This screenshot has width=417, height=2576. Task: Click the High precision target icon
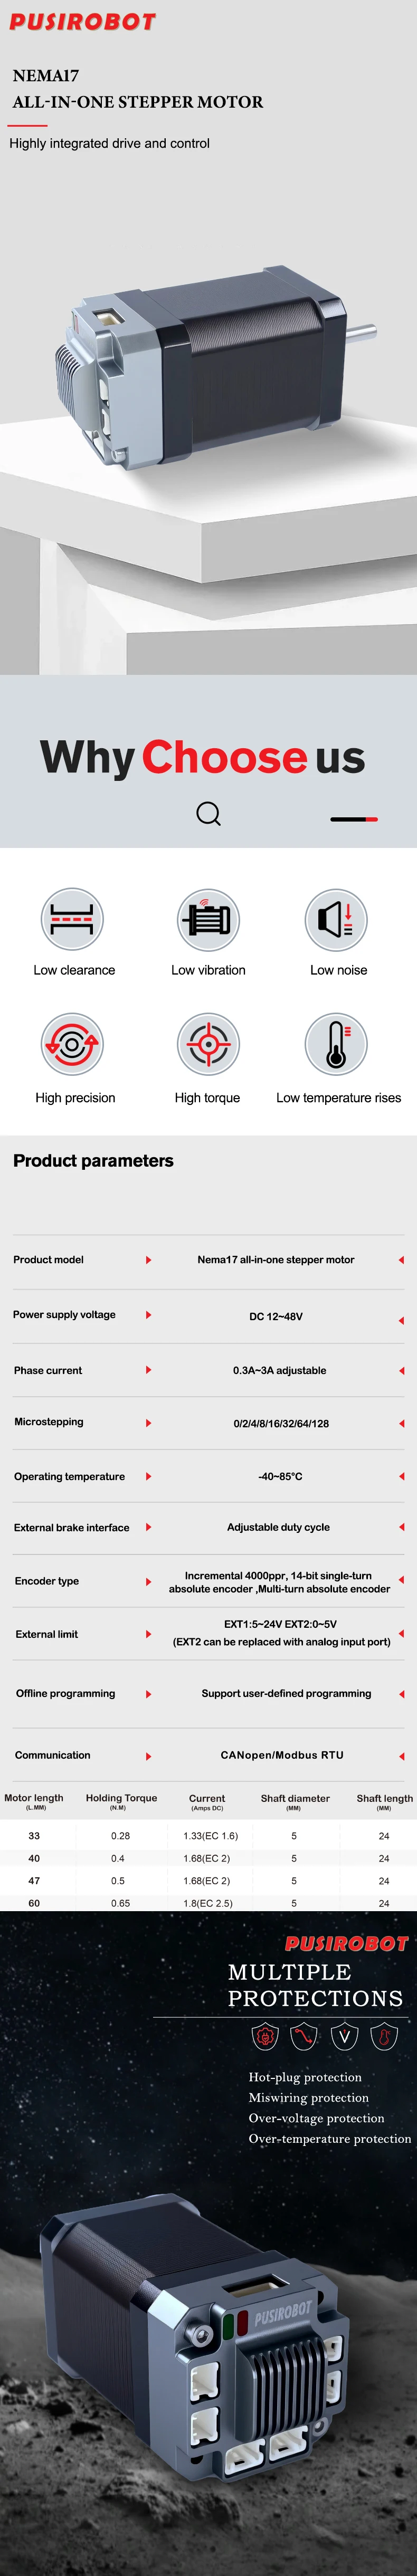click(72, 1044)
